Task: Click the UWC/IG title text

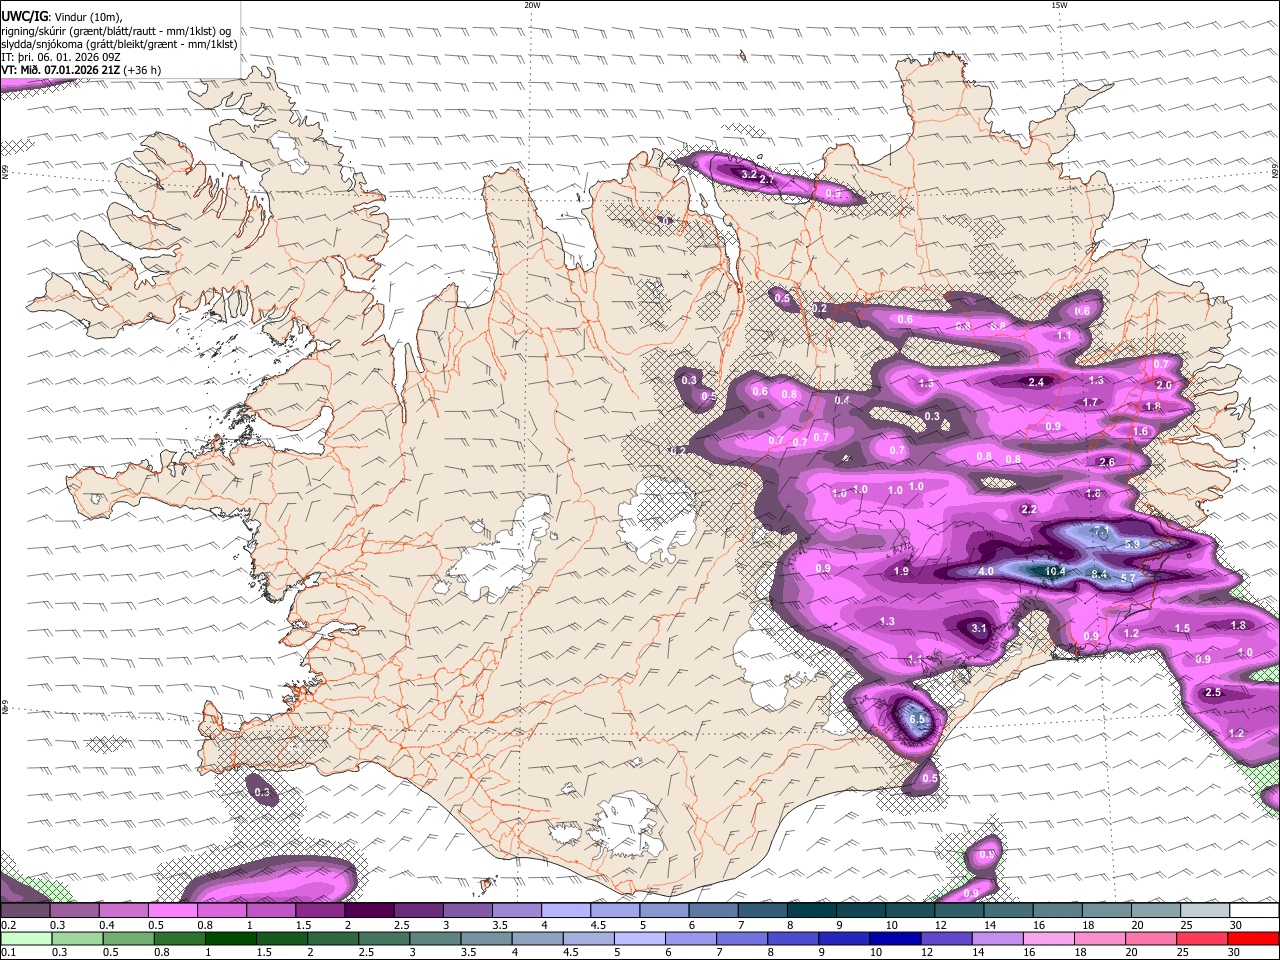Action: [x=24, y=16]
